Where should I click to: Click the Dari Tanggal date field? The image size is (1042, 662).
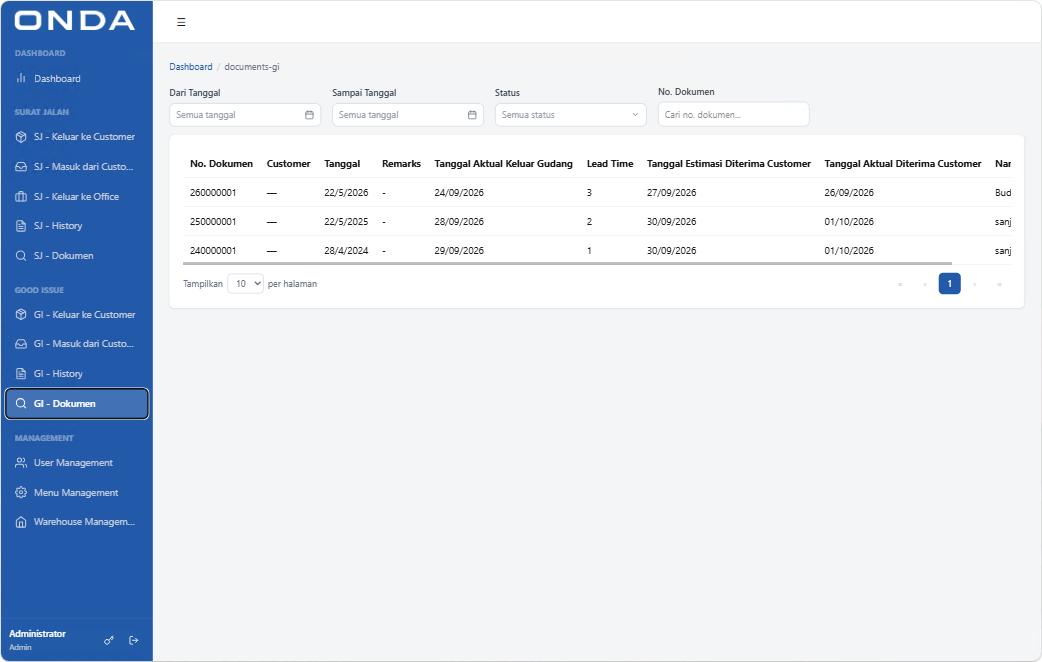[x=245, y=114]
